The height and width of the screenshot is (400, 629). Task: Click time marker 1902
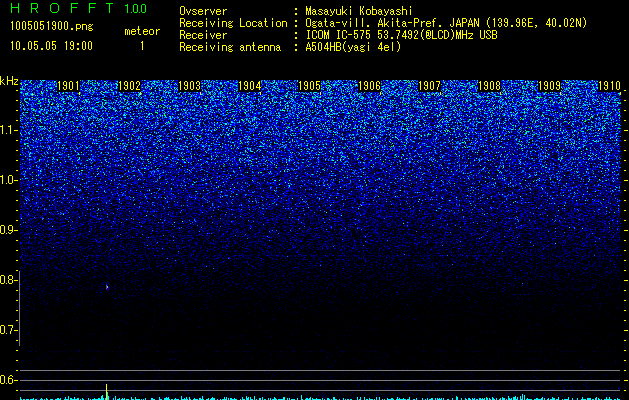(x=130, y=86)
